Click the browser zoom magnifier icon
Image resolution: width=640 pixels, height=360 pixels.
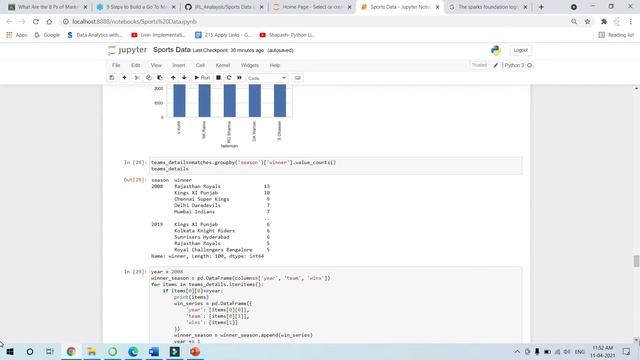(x=574, y=22)
